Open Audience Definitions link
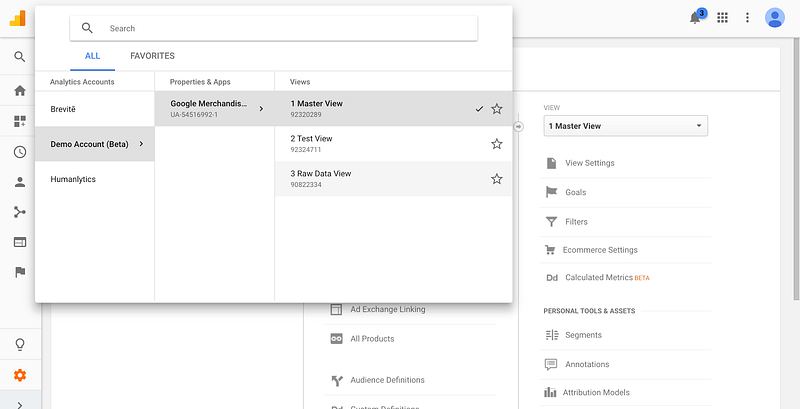Screen dimensions: 800x409 387,380
